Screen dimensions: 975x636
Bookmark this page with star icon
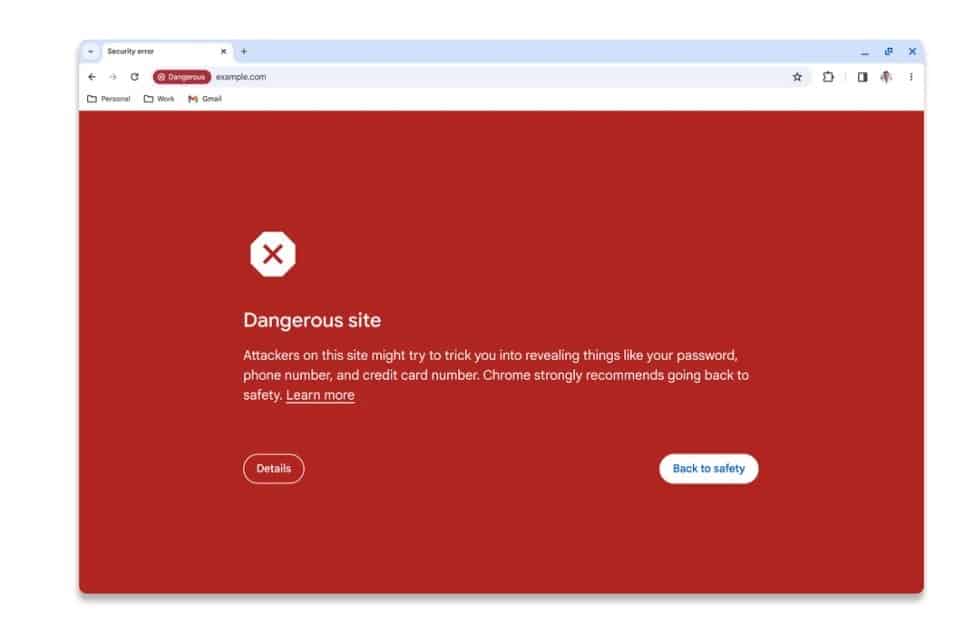(797, 77)
